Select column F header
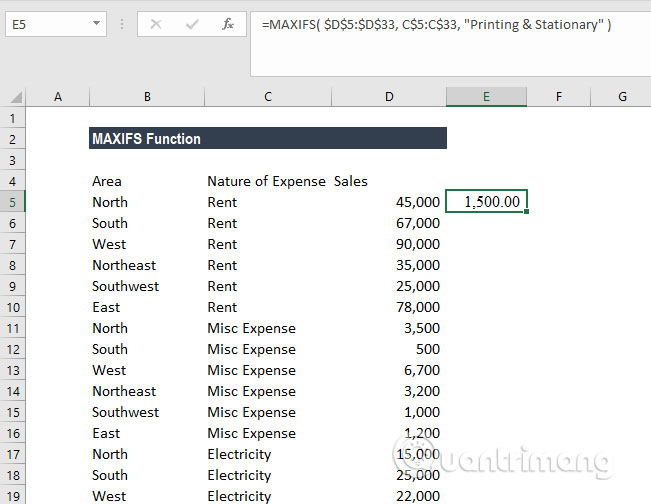This screenshot has height=504, width=651. (559, 97)
